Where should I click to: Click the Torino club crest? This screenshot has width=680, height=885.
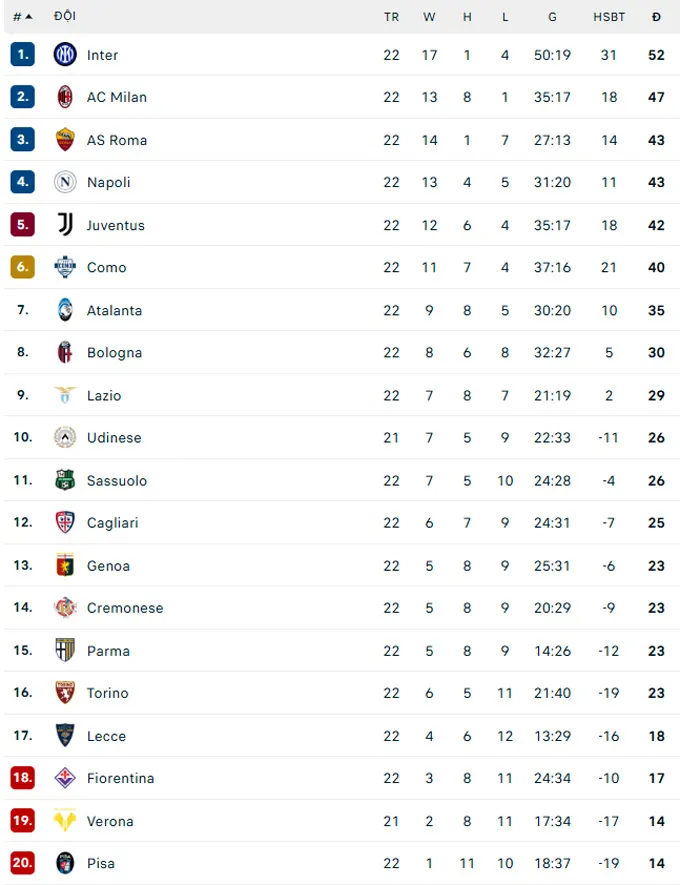(65, 693)
